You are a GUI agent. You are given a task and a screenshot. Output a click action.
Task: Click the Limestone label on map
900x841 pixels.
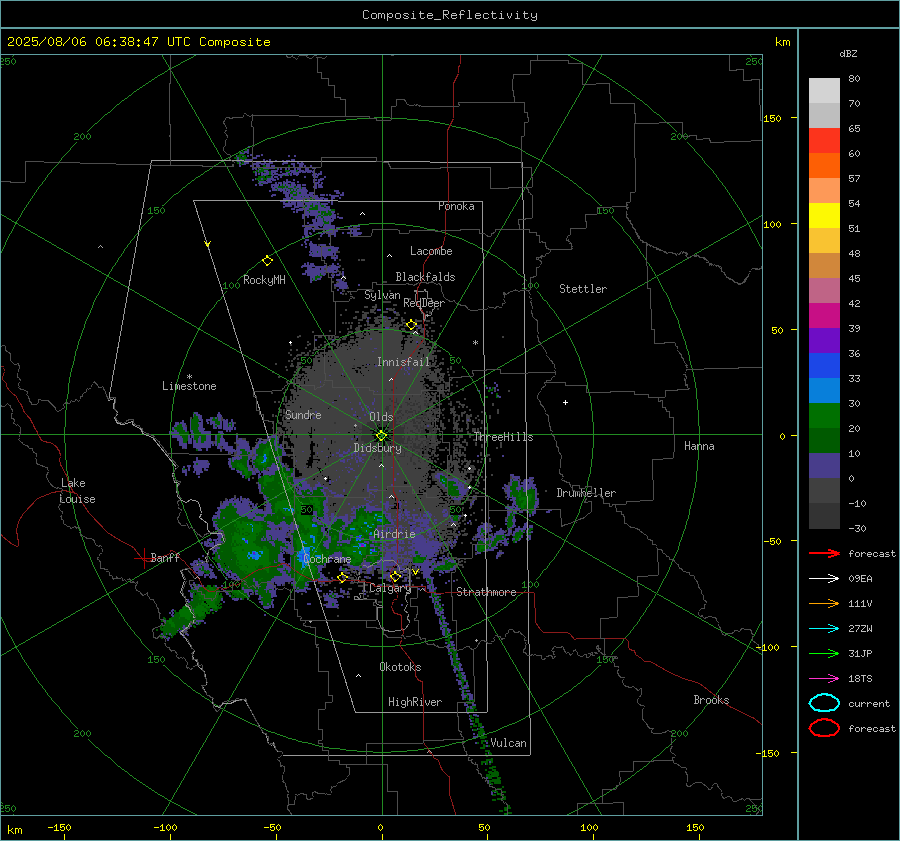tap(189, 386)
